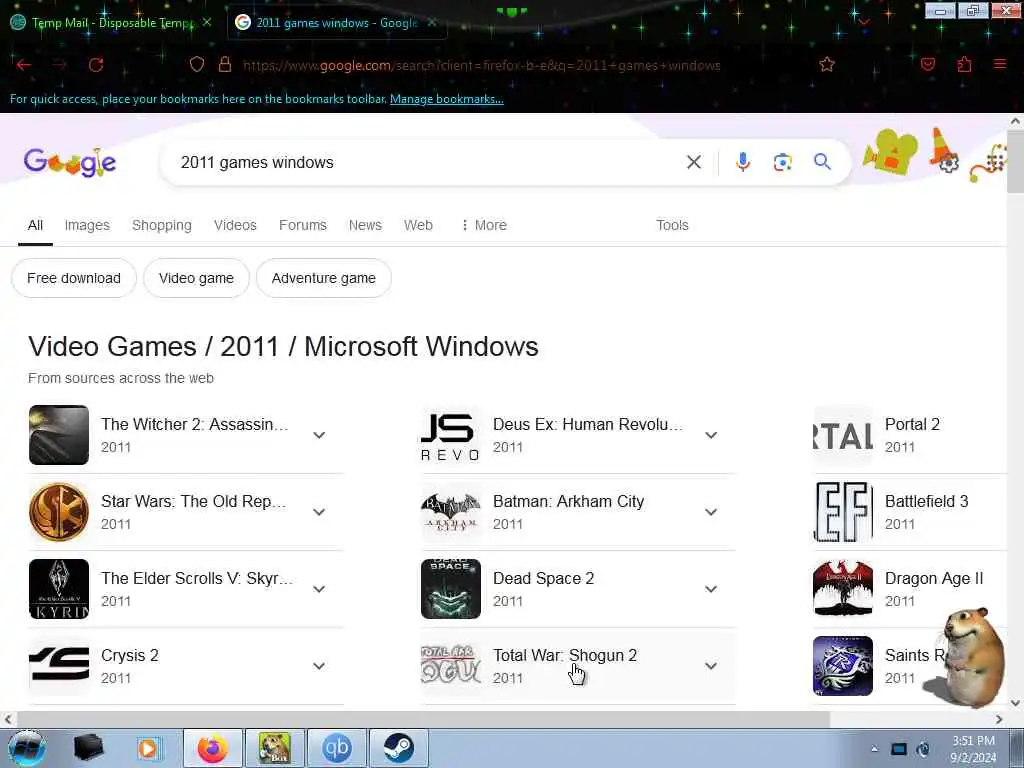The width and height of the screenshot is (1024, 768).
Task: Submit search with the magnifier icon
Action: click(822, 162)
